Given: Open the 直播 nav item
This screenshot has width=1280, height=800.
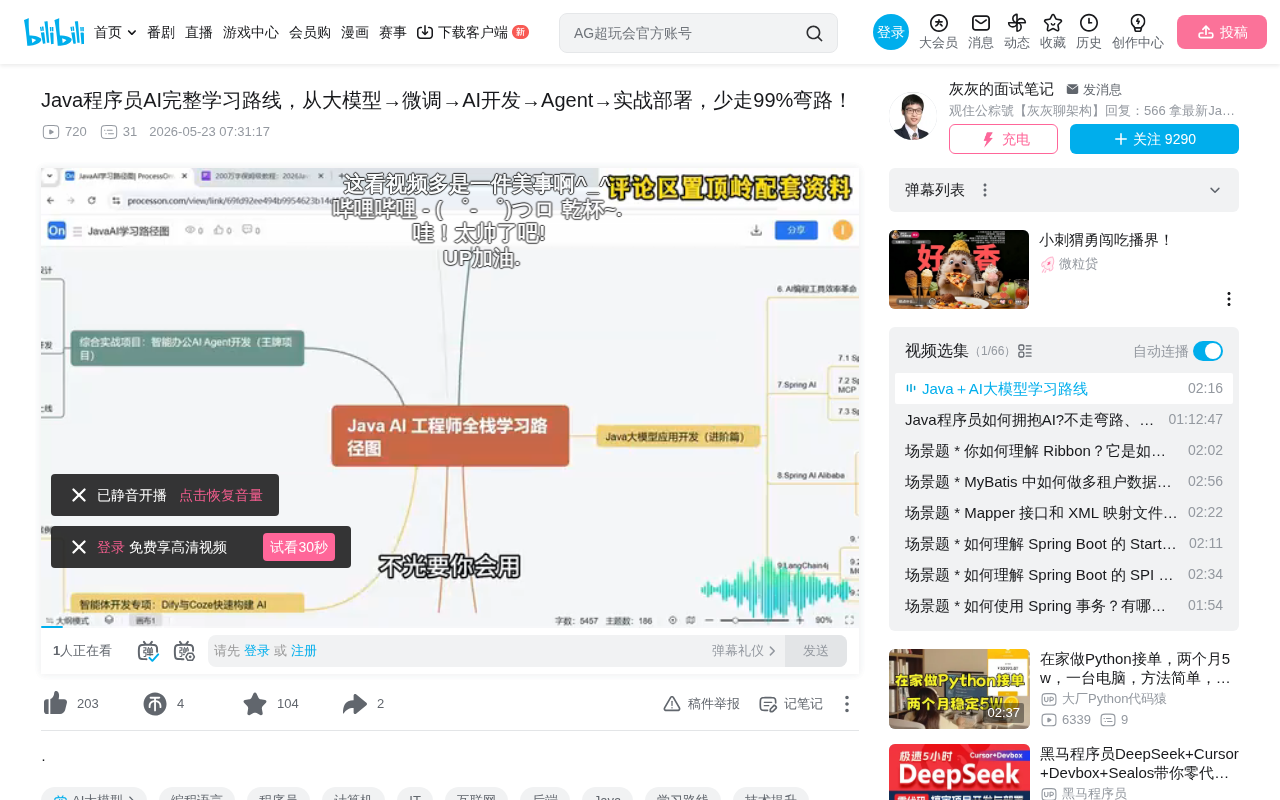Looking at the screenshot, I should (199, 32).
